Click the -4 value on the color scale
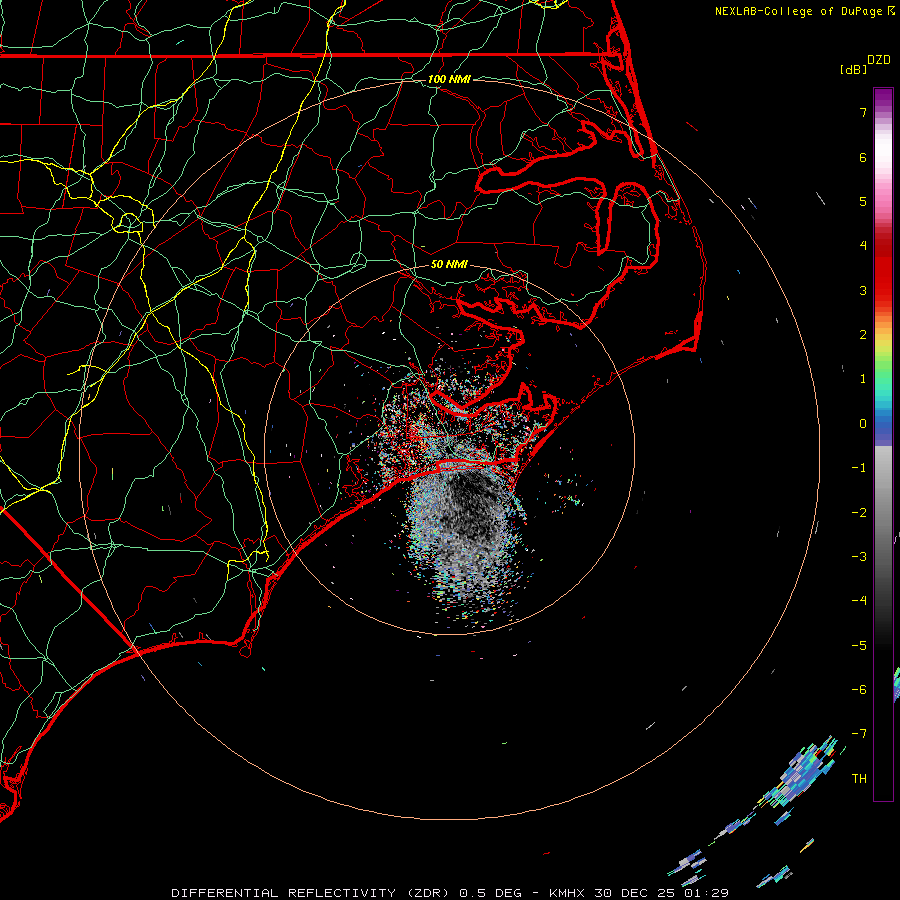The width and height of the screenshot is (900, 900). pos(859,601)
